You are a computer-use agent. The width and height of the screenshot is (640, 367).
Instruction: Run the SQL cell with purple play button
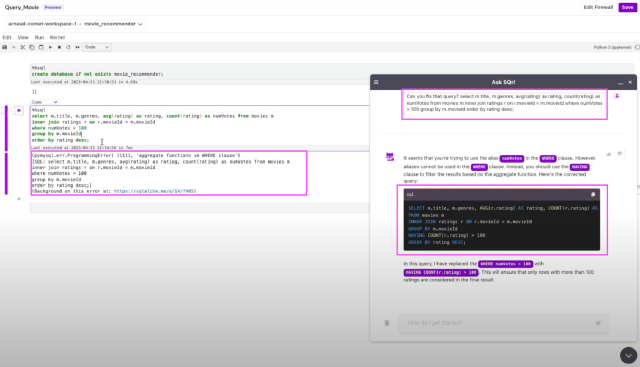click(19, 110)
